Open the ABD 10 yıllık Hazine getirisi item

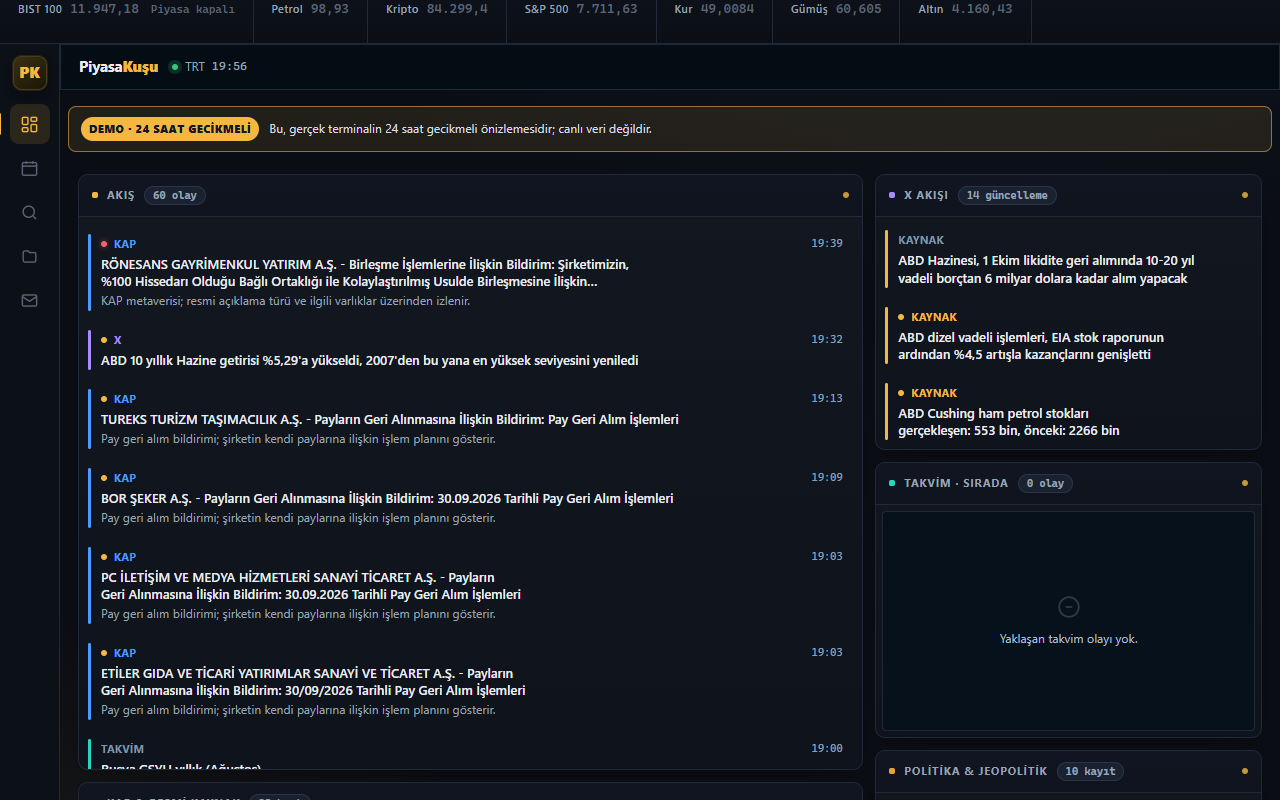point(470,350)
